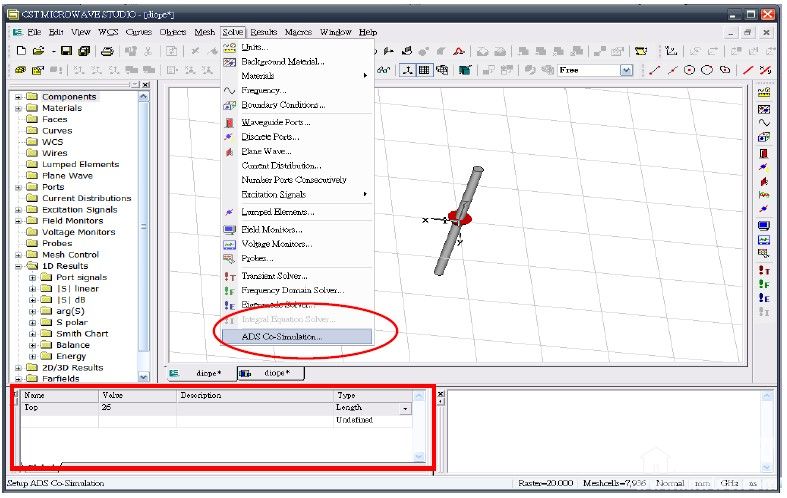Screen dimensions: 787x498
Task: Expand the Ports tree folder
Action: [x=18, y=187]
